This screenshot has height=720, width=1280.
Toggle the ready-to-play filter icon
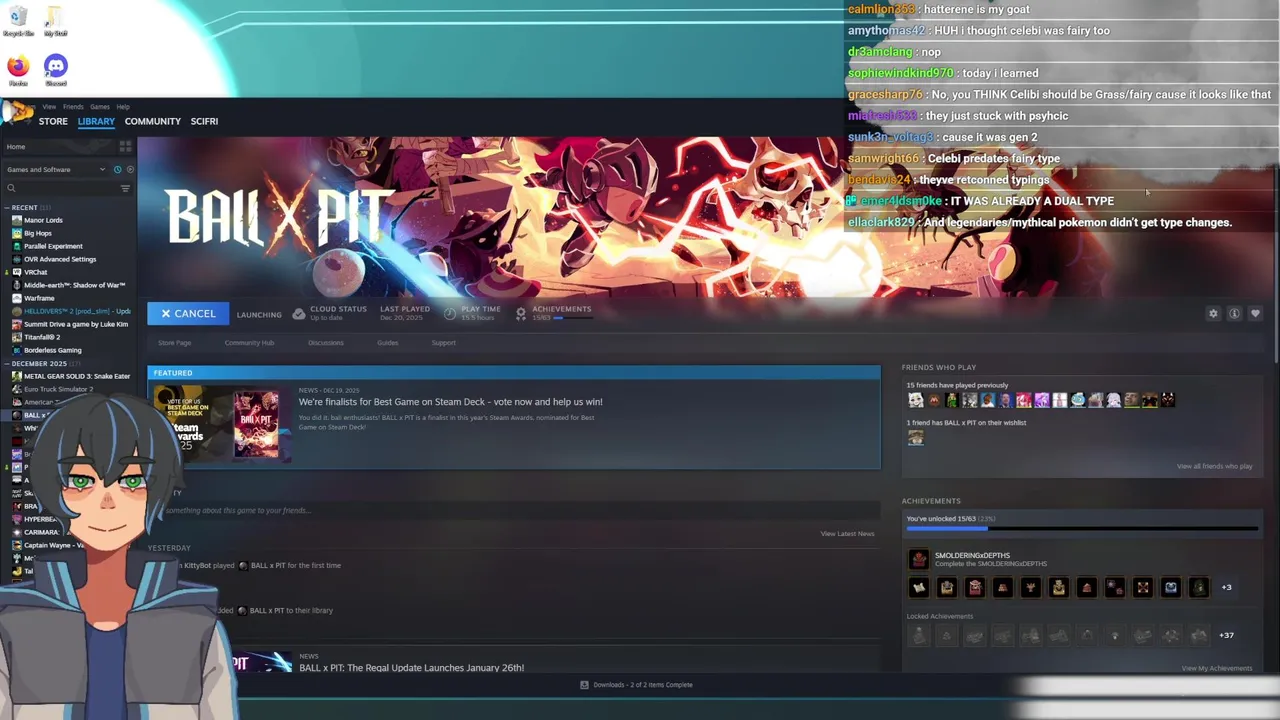129,169
